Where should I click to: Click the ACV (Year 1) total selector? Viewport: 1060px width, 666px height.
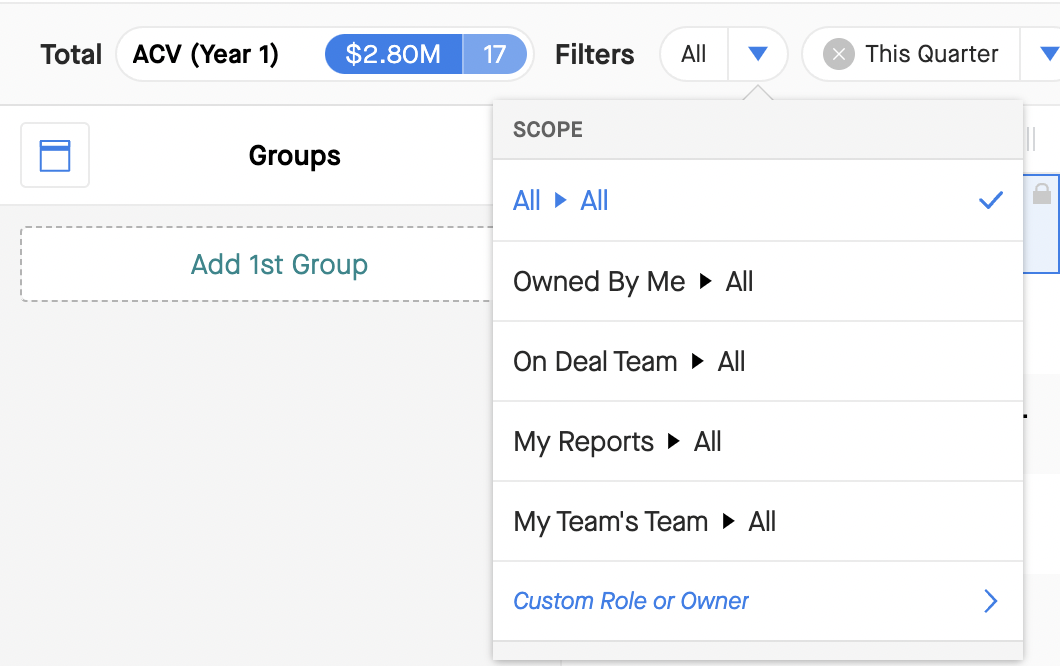[x=206, y=54]
